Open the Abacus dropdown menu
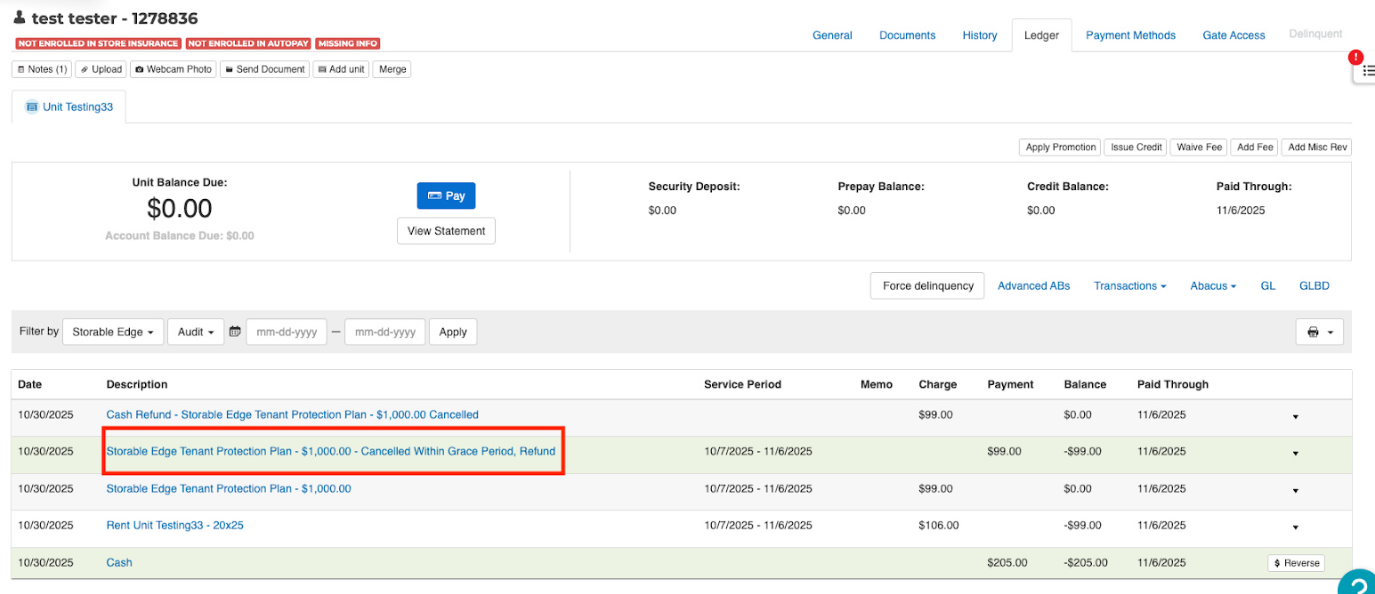Image resolution: width=1375 pixels, height=594 pixels. pyautogui.click(x=1212, y=286)
